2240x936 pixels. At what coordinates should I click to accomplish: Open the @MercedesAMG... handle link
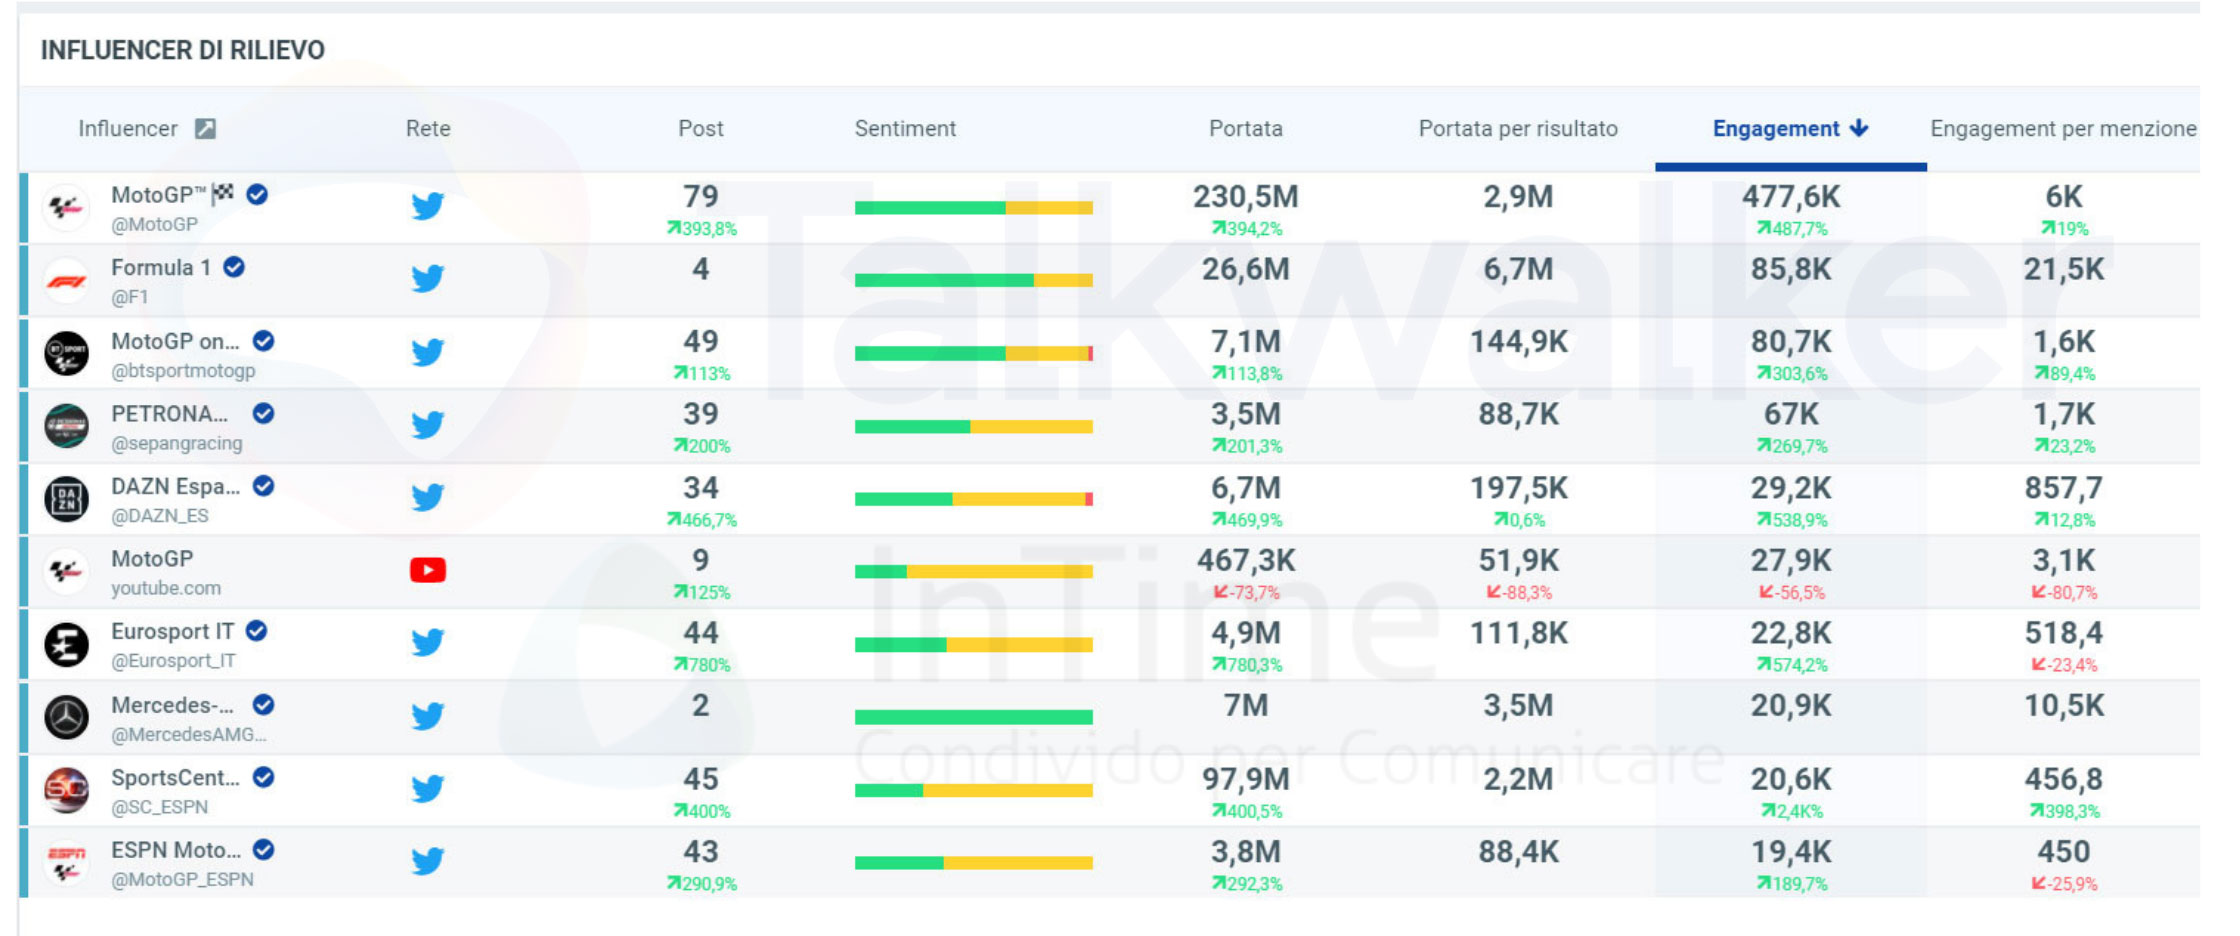click(x=189, y=735)
